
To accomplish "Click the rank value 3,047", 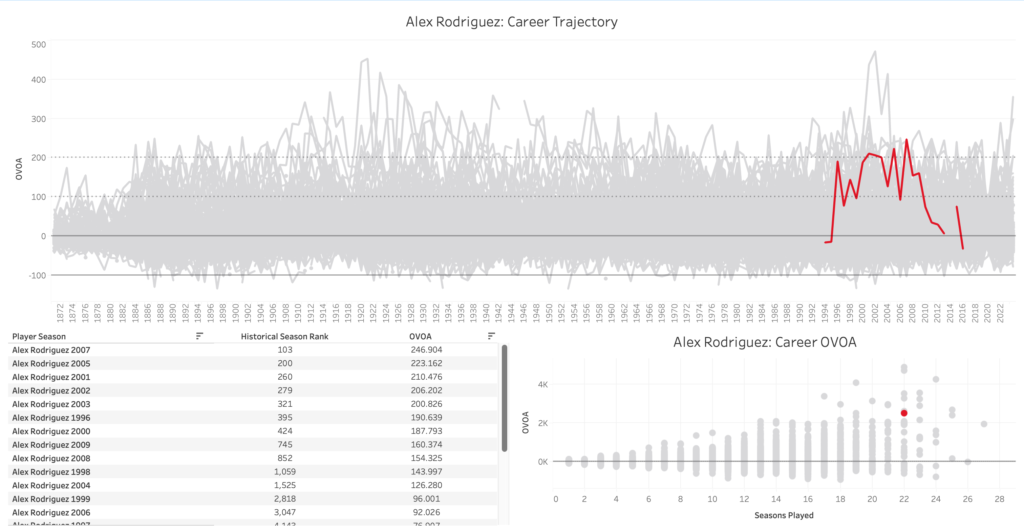I will click(x=285, y=512).
